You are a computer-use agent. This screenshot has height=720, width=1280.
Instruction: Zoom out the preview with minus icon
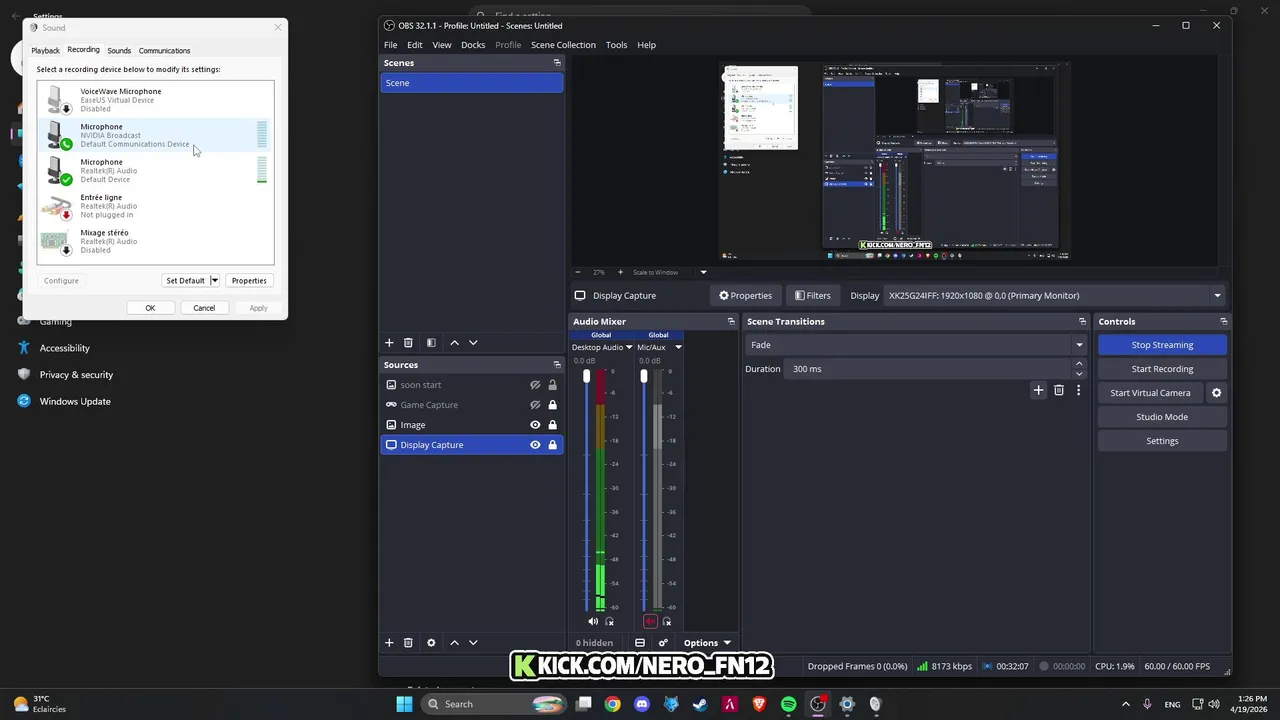[x=577, y=272]
